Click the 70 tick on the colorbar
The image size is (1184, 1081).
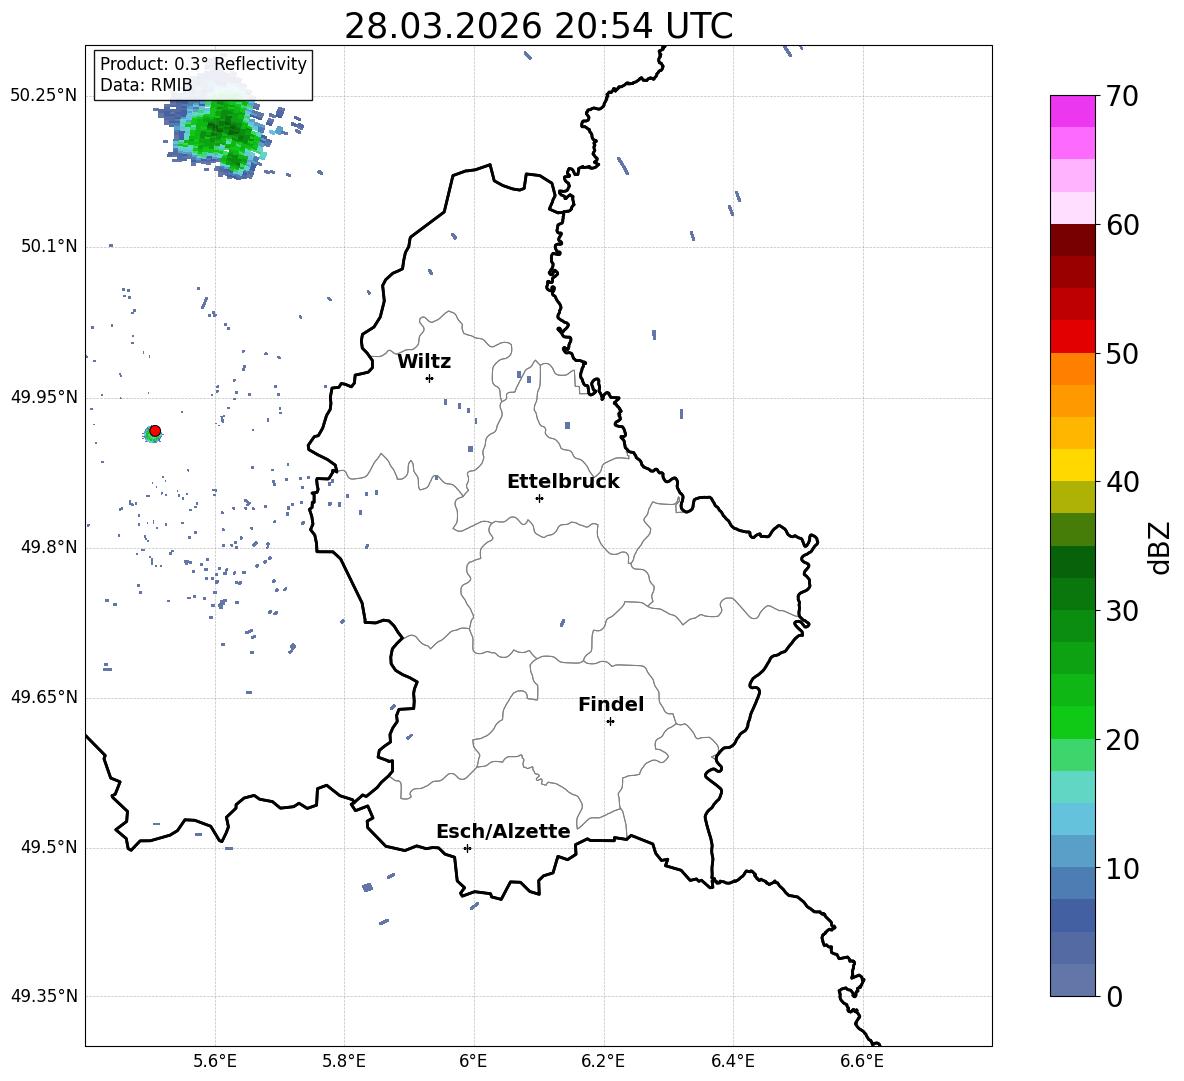pyautogui.click(x=1122, y=96)
